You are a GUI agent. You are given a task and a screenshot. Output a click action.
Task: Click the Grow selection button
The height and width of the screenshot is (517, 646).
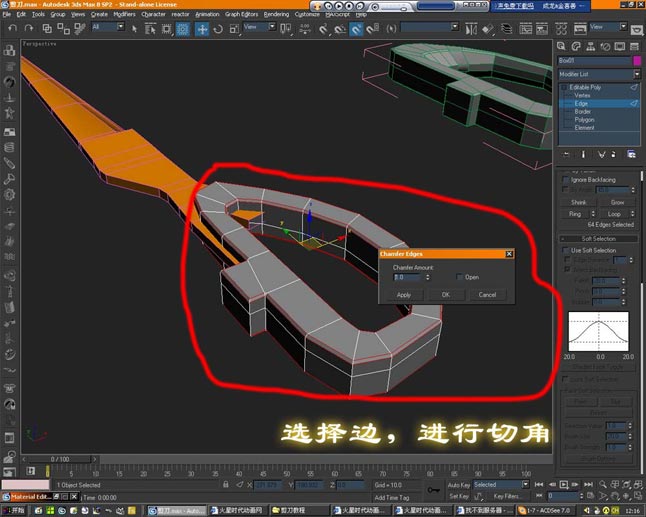617,202
